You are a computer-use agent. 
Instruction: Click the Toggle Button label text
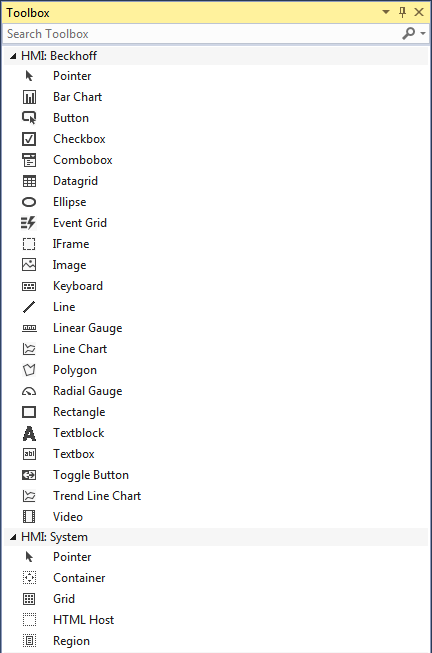point(91,475)
